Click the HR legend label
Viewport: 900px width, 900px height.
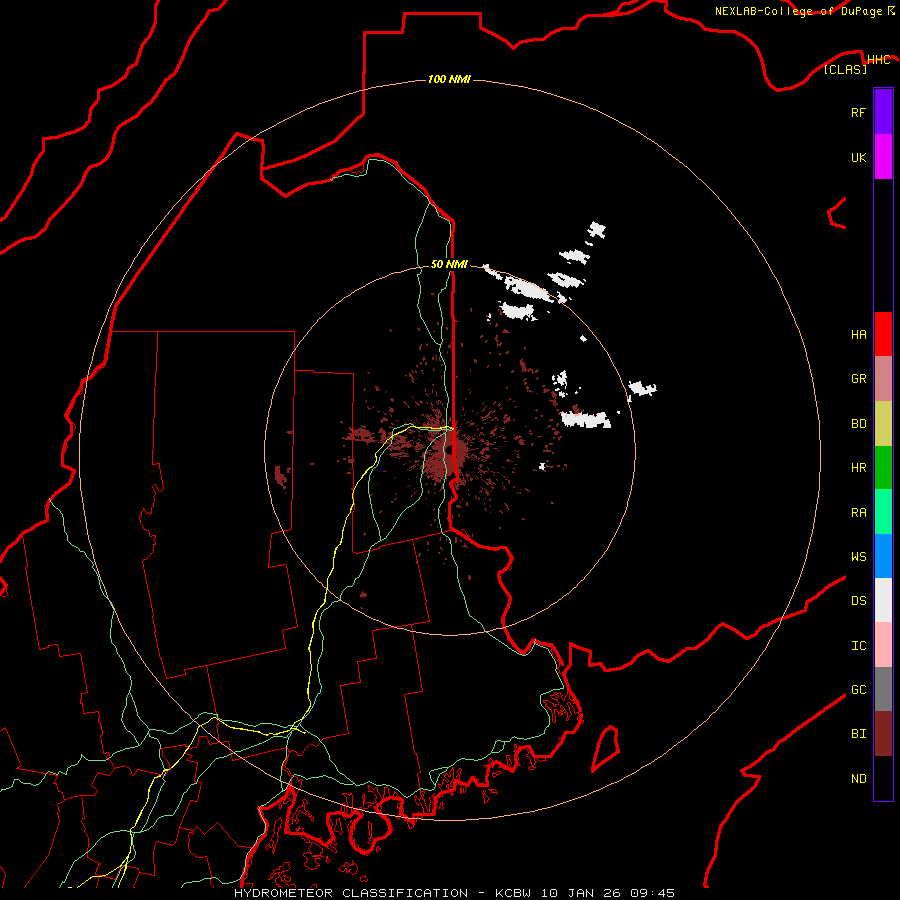(859, 468)
